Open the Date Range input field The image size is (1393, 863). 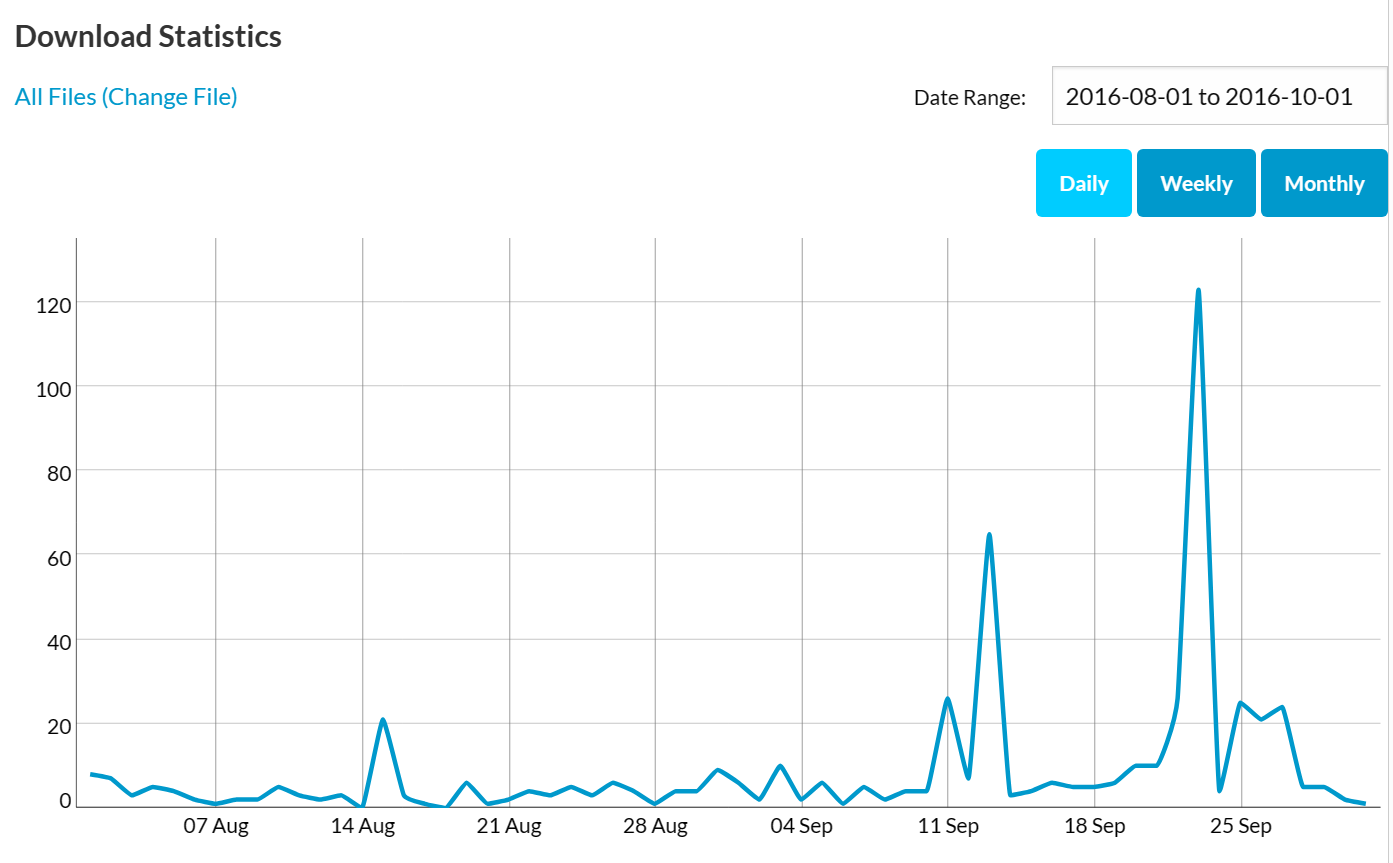1219,97
